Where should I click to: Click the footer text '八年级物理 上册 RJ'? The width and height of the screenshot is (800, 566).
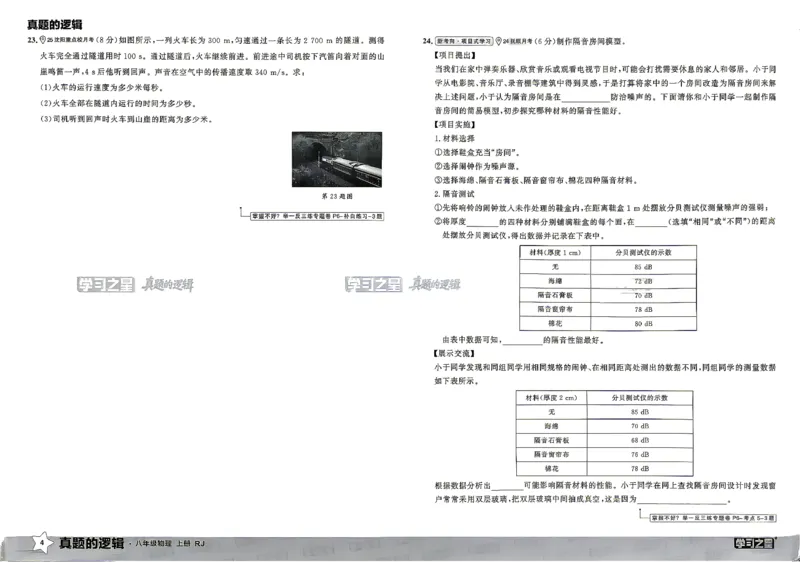click(170, 544)
